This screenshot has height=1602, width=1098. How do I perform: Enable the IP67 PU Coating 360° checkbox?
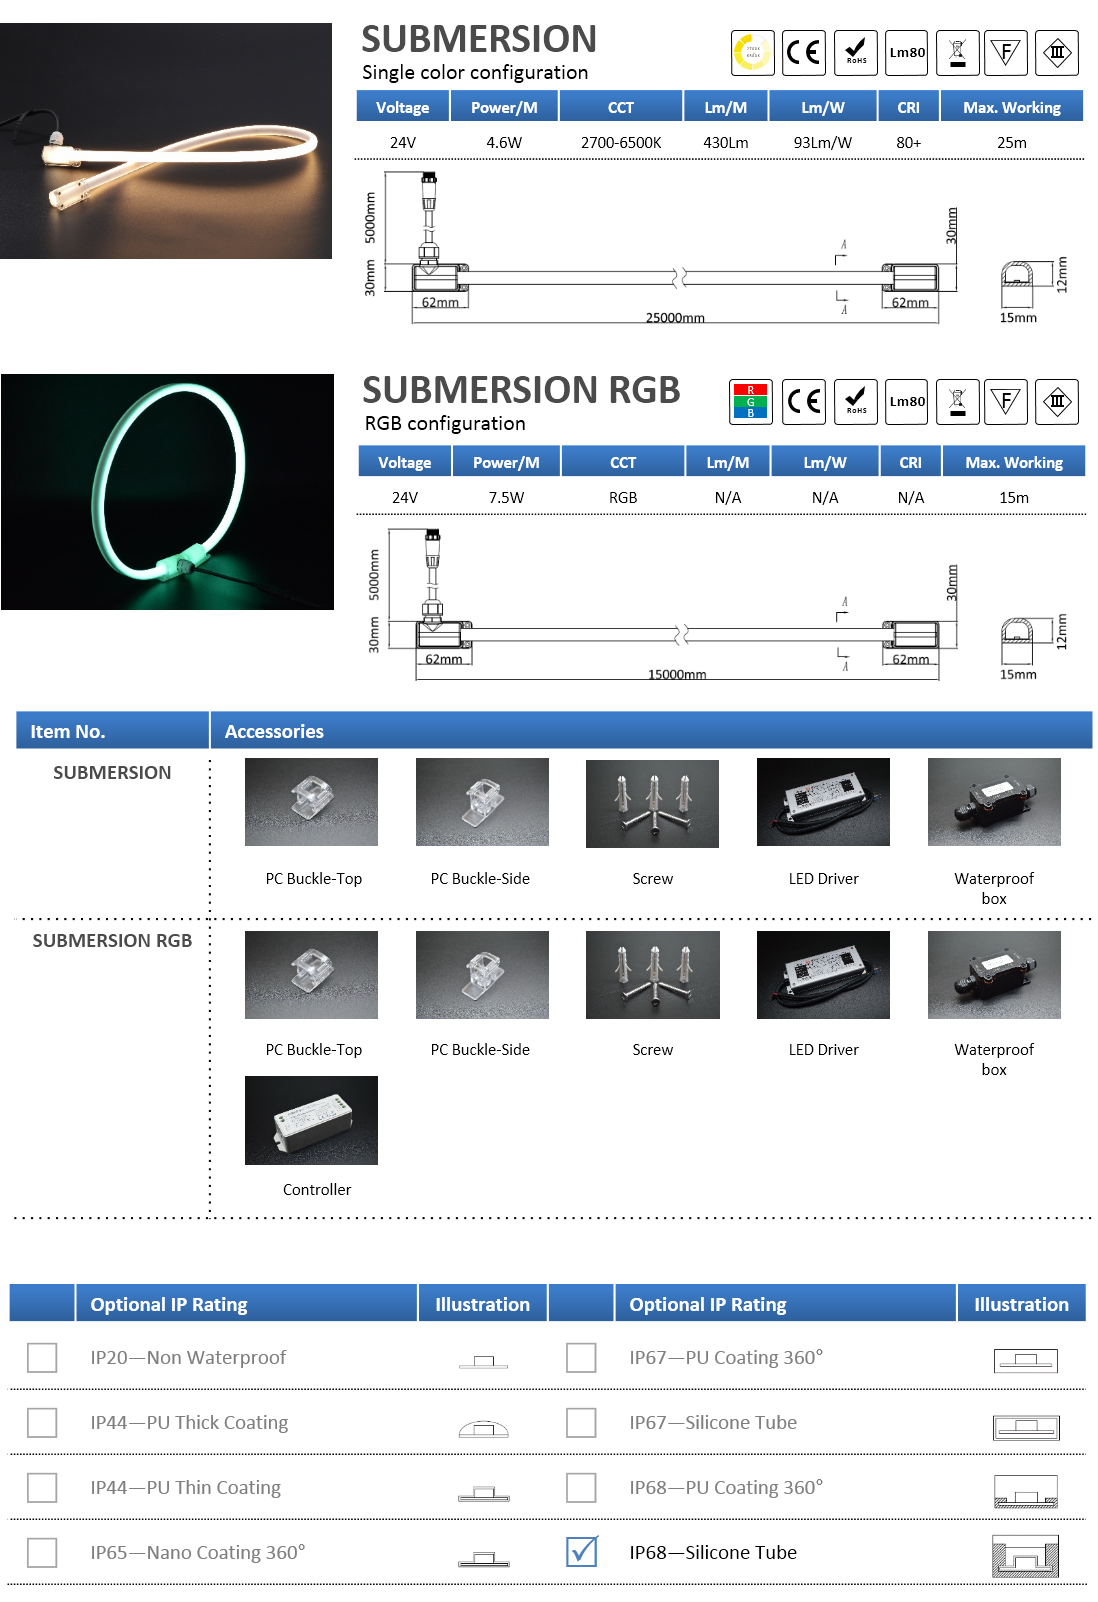click(581, 1358)
